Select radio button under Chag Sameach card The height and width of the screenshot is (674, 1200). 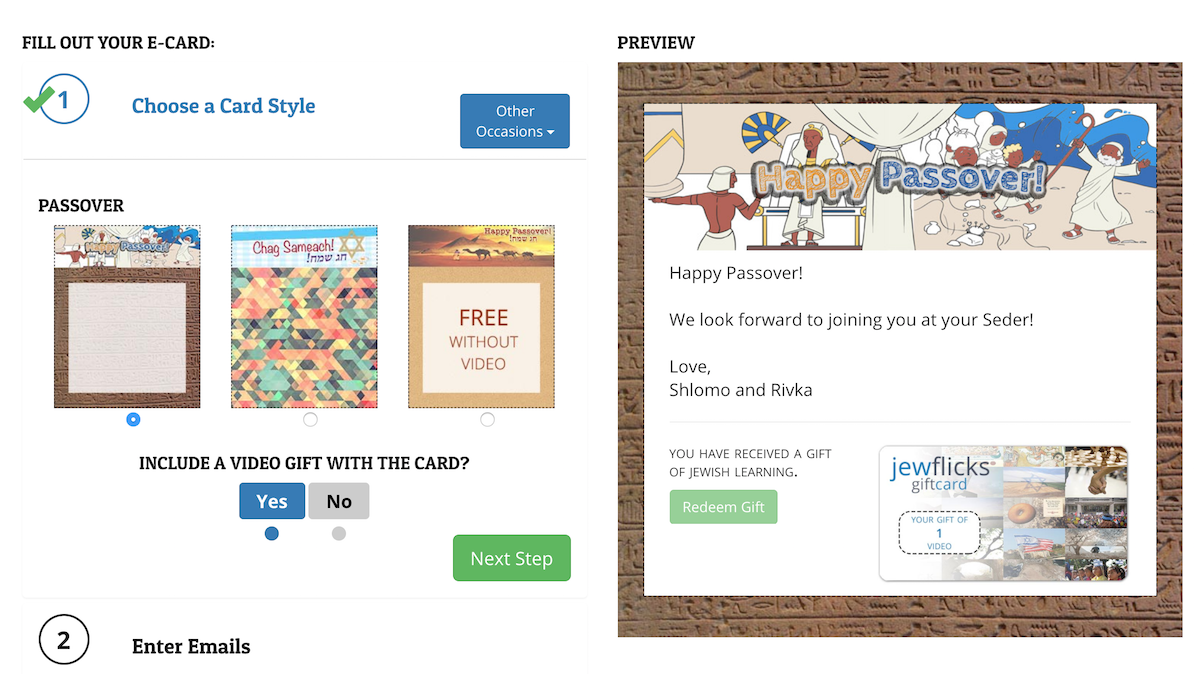click(x=310, y=420)
